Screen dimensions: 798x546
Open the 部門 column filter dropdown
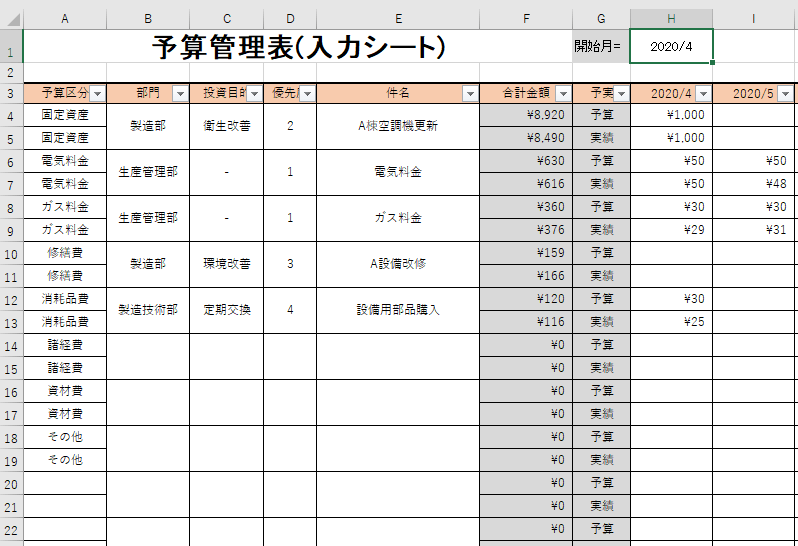pos(180,94)
